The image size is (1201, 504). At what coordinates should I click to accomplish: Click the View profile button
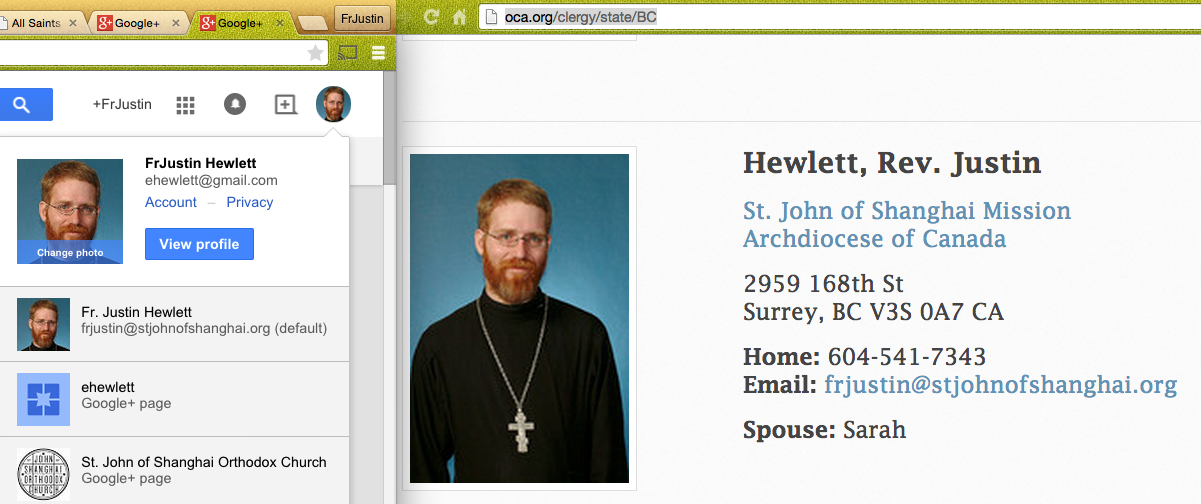coord(199,244)
